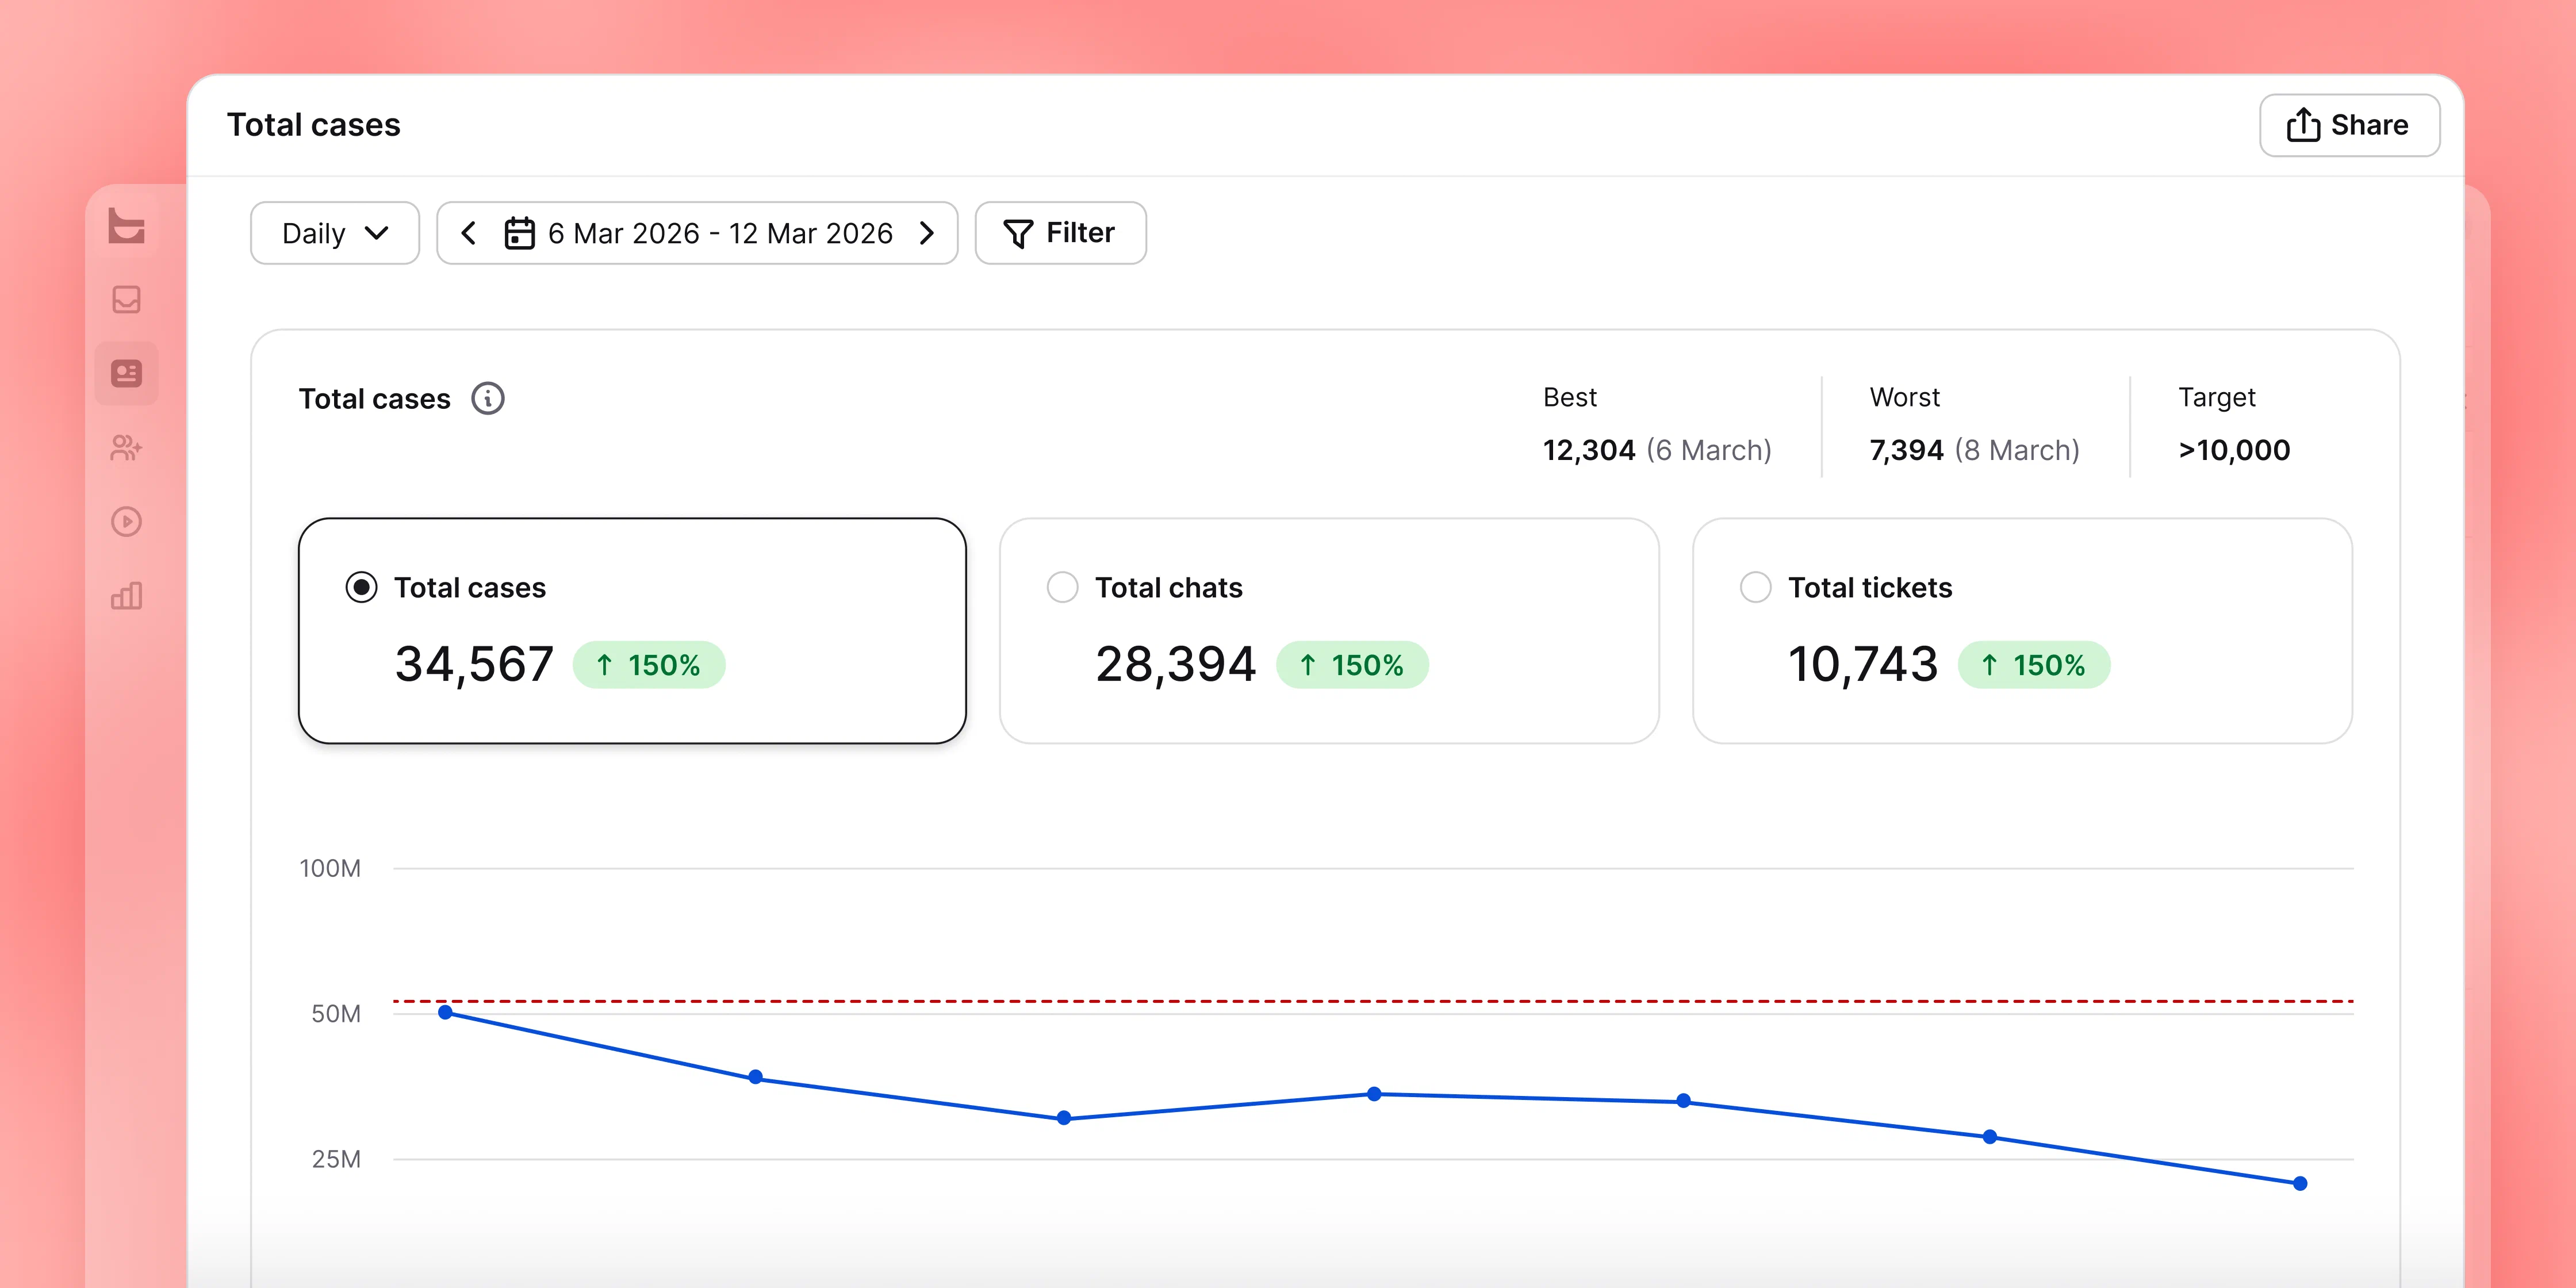The width and height of the screenshot is (2576, 1288).
Task: Expand the Daily interval dropdown
Action: click(335, 233)
